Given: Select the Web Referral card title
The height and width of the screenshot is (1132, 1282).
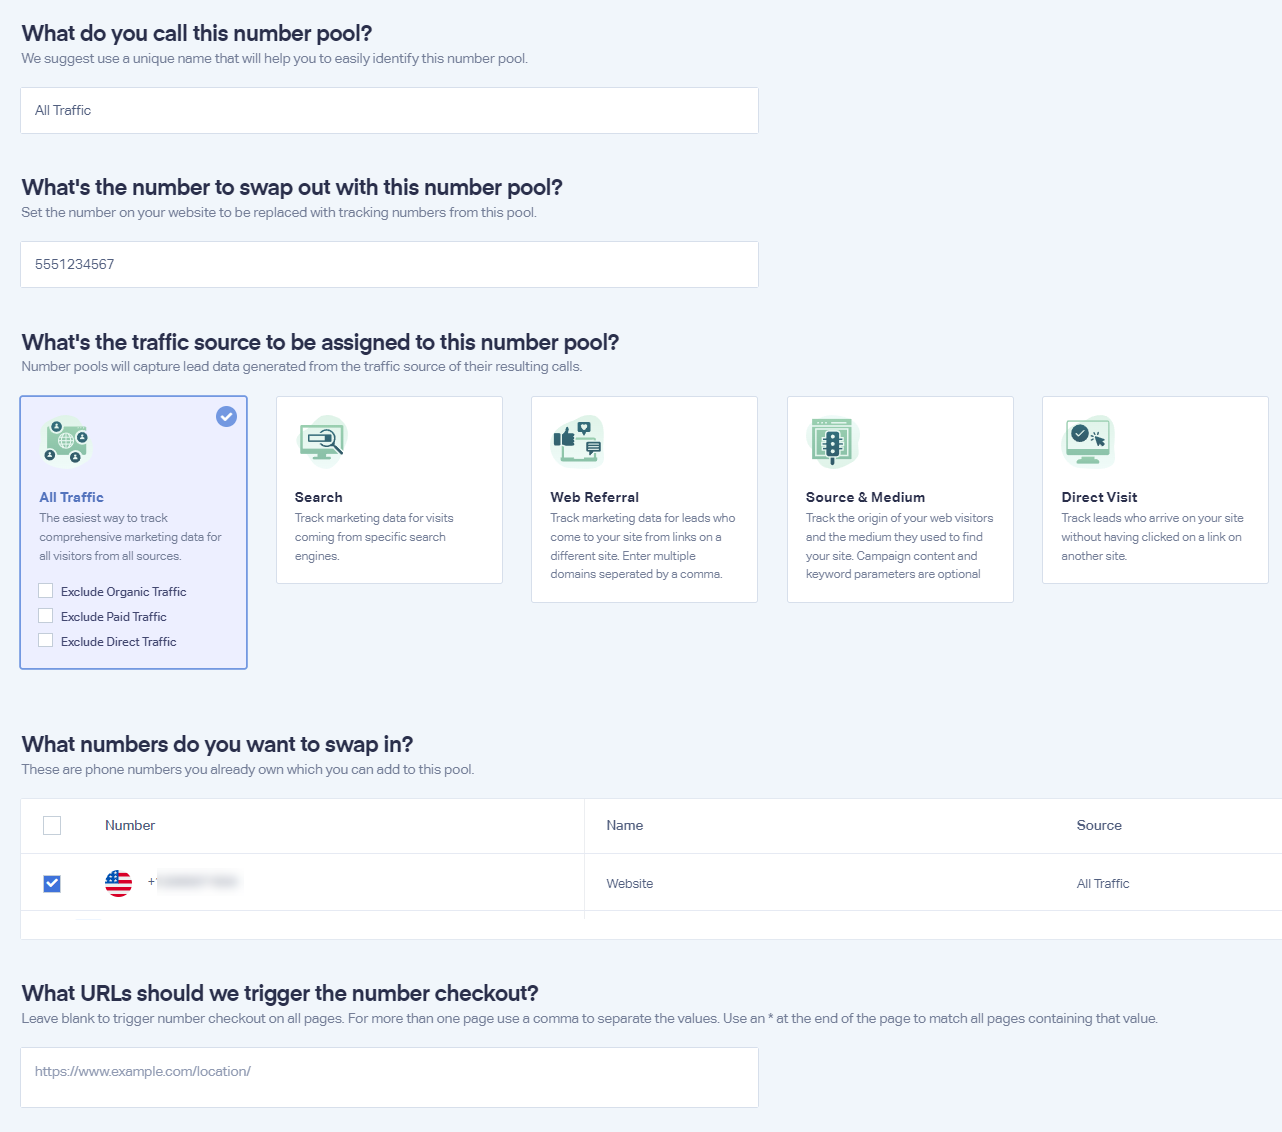Looking at the screenshot, I should pos(594,497).
